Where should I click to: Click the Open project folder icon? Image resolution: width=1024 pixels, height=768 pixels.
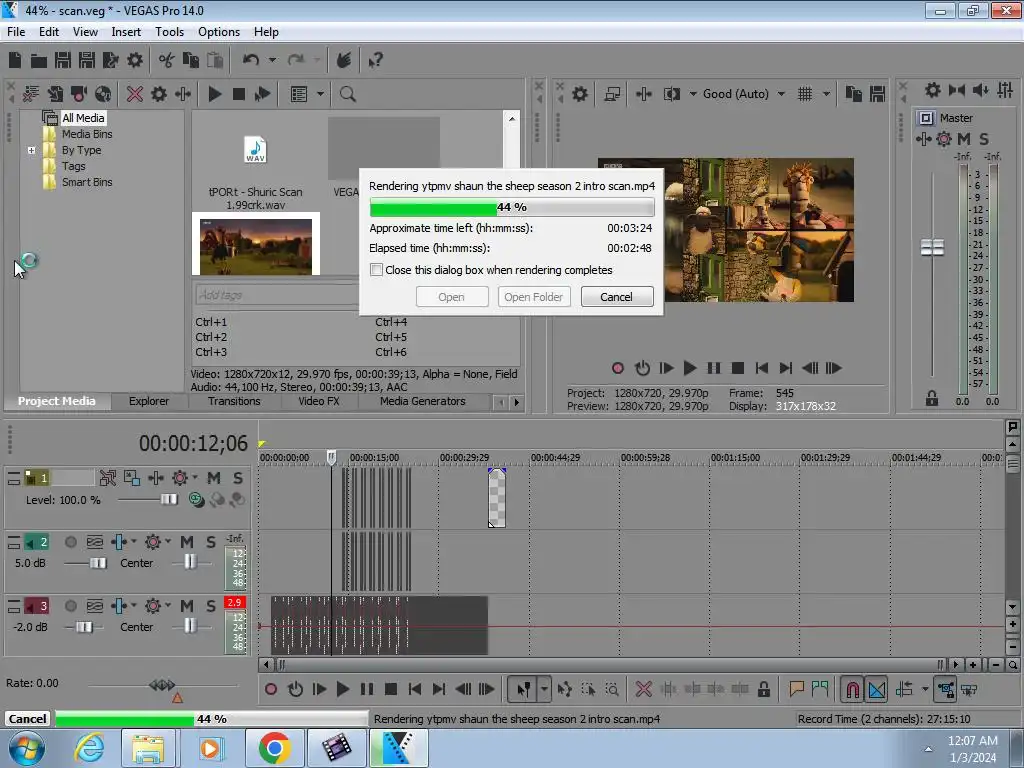point(39,61)
